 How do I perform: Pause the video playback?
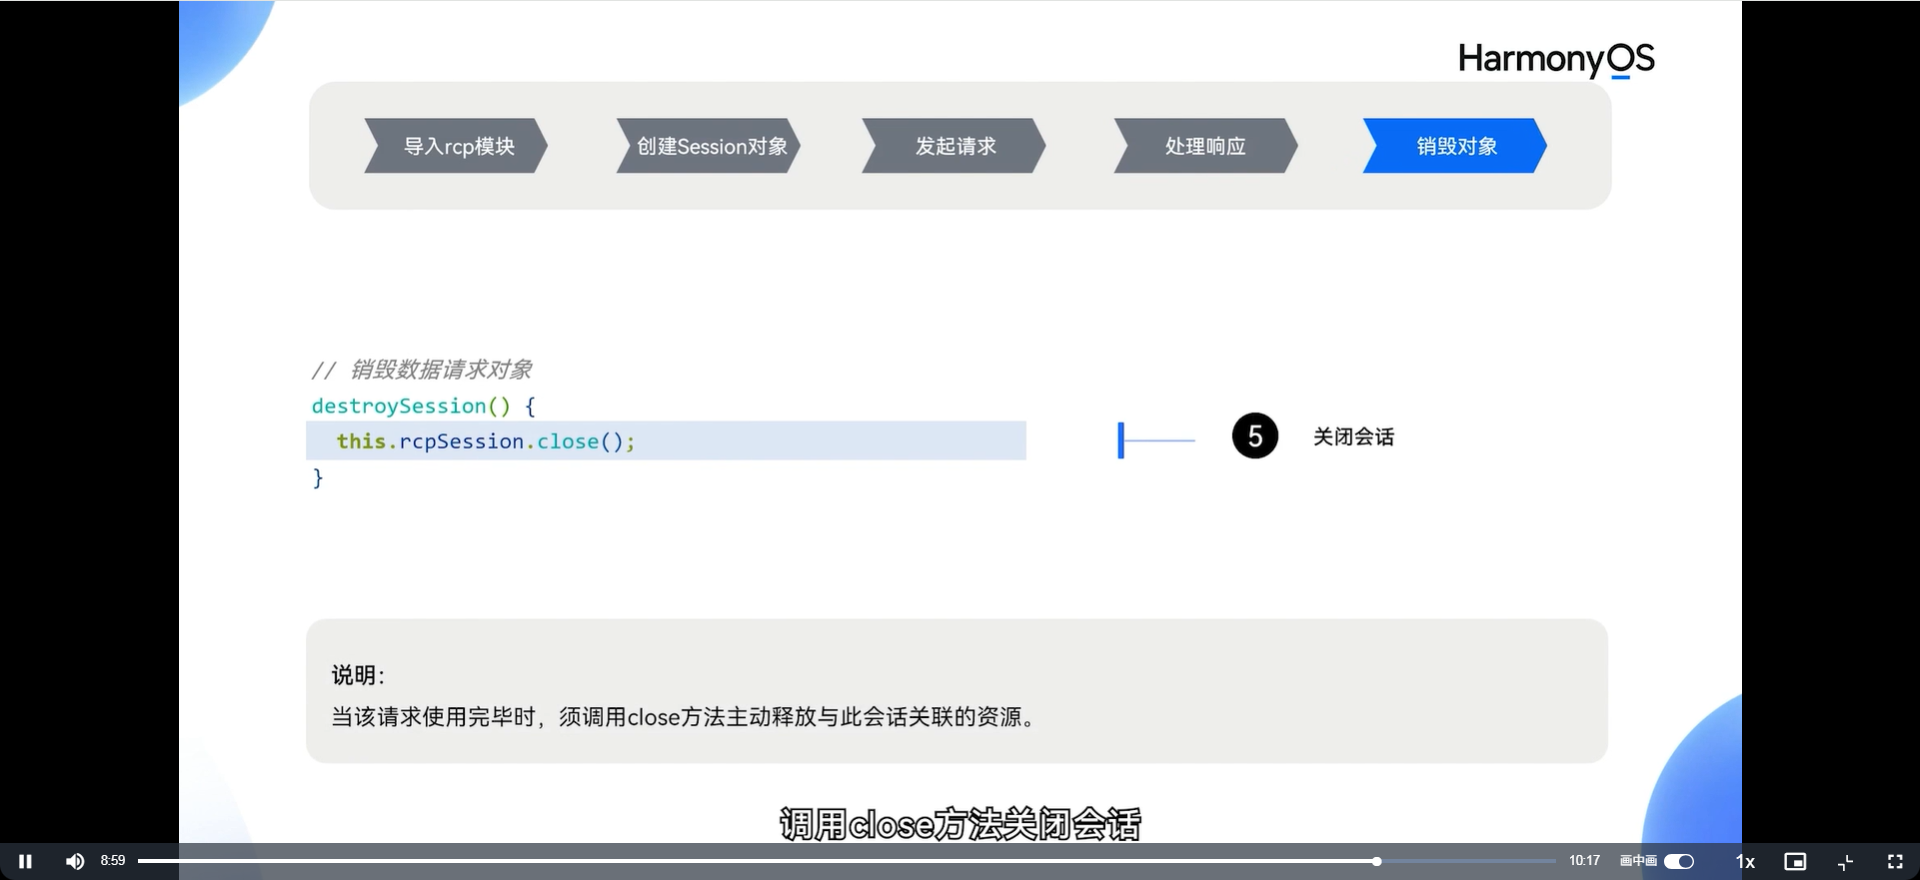[25, 861]
